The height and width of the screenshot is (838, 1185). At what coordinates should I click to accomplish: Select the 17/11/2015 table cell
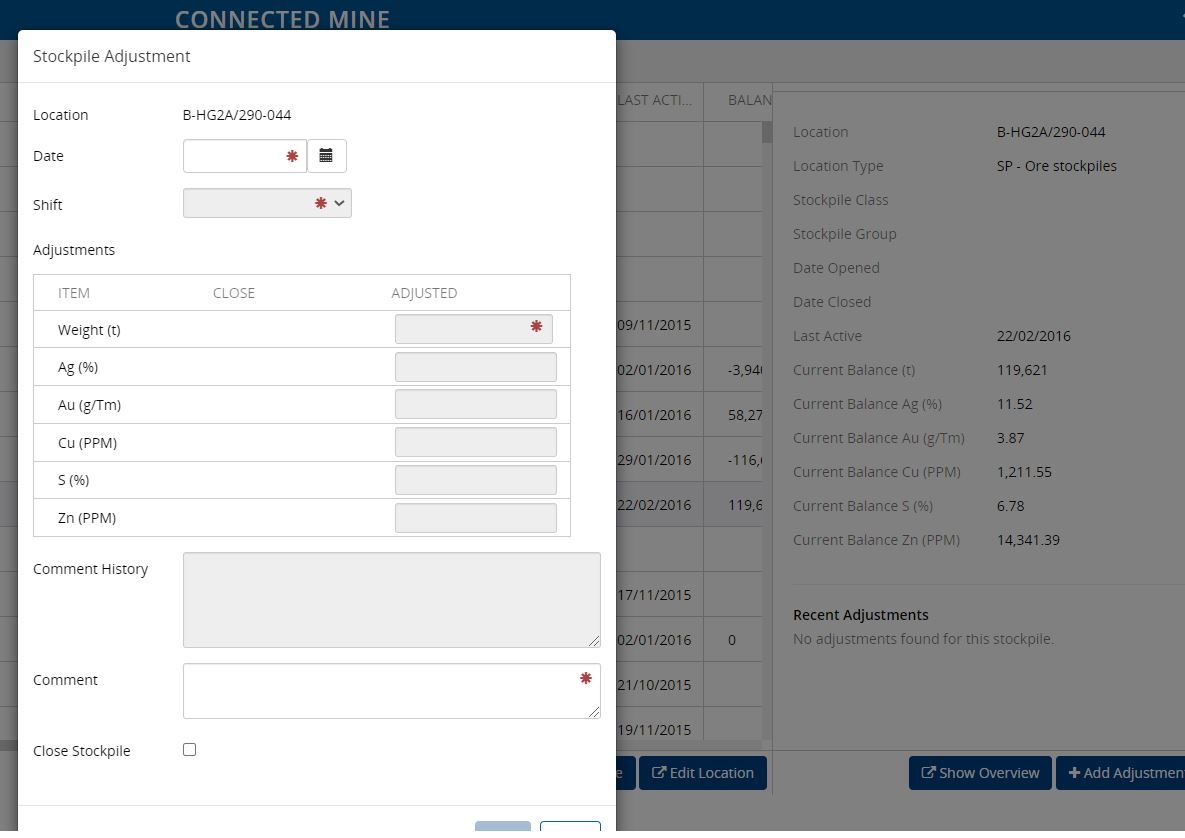point(654,595)
